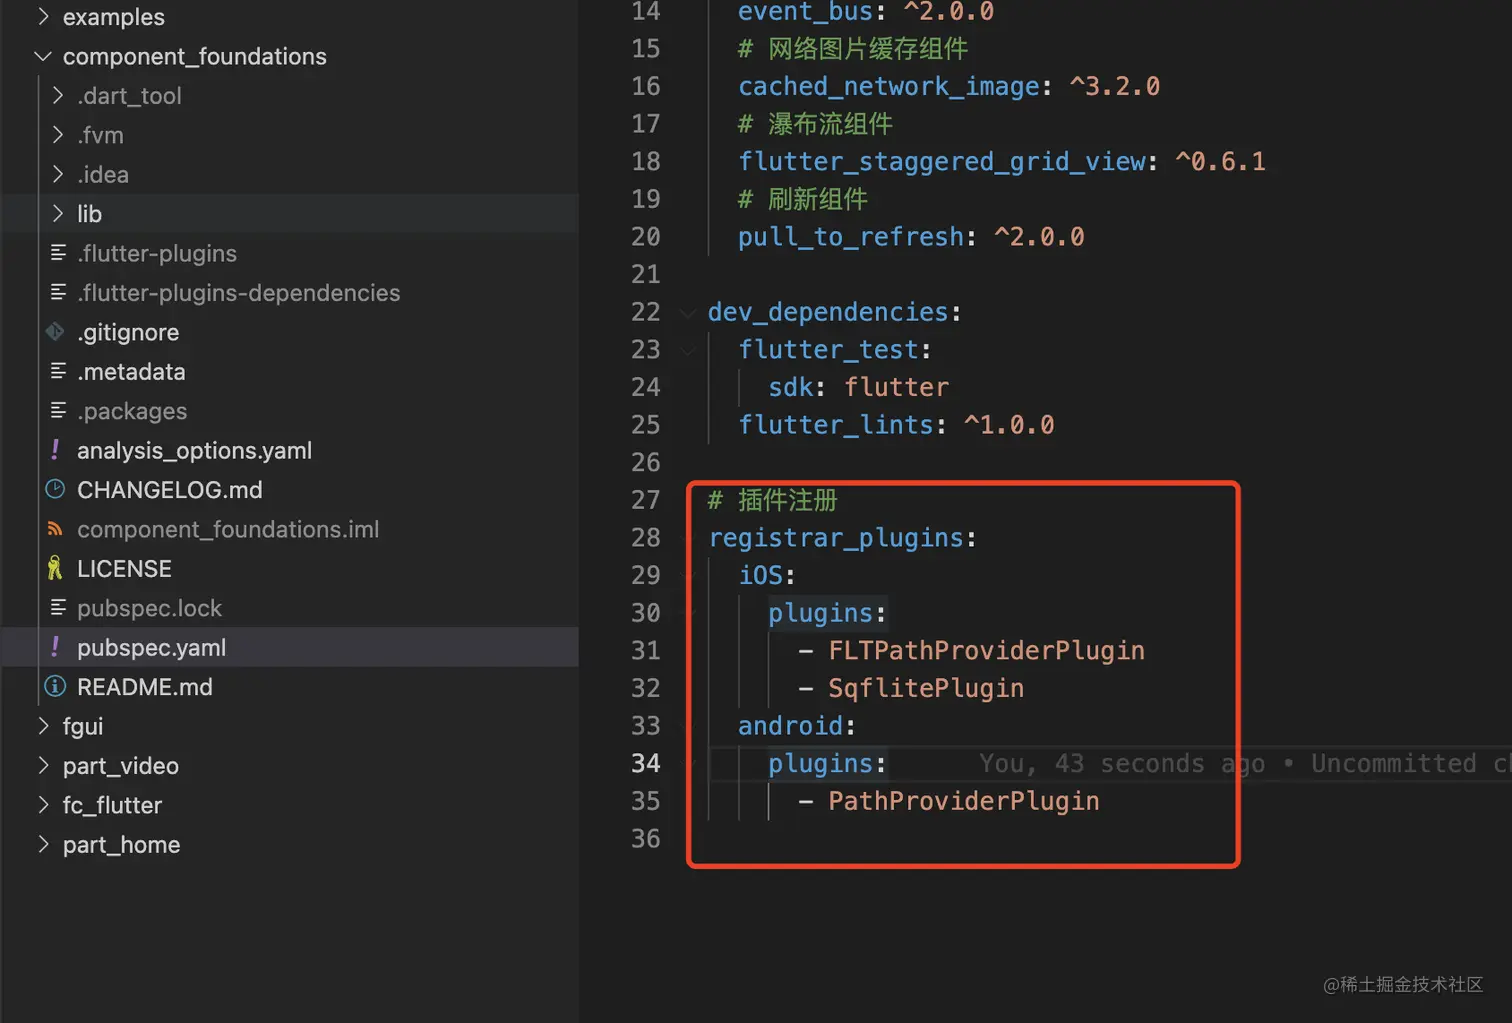Click the info icon next to README.md
1512x1023 pixels.
(55, 687)
